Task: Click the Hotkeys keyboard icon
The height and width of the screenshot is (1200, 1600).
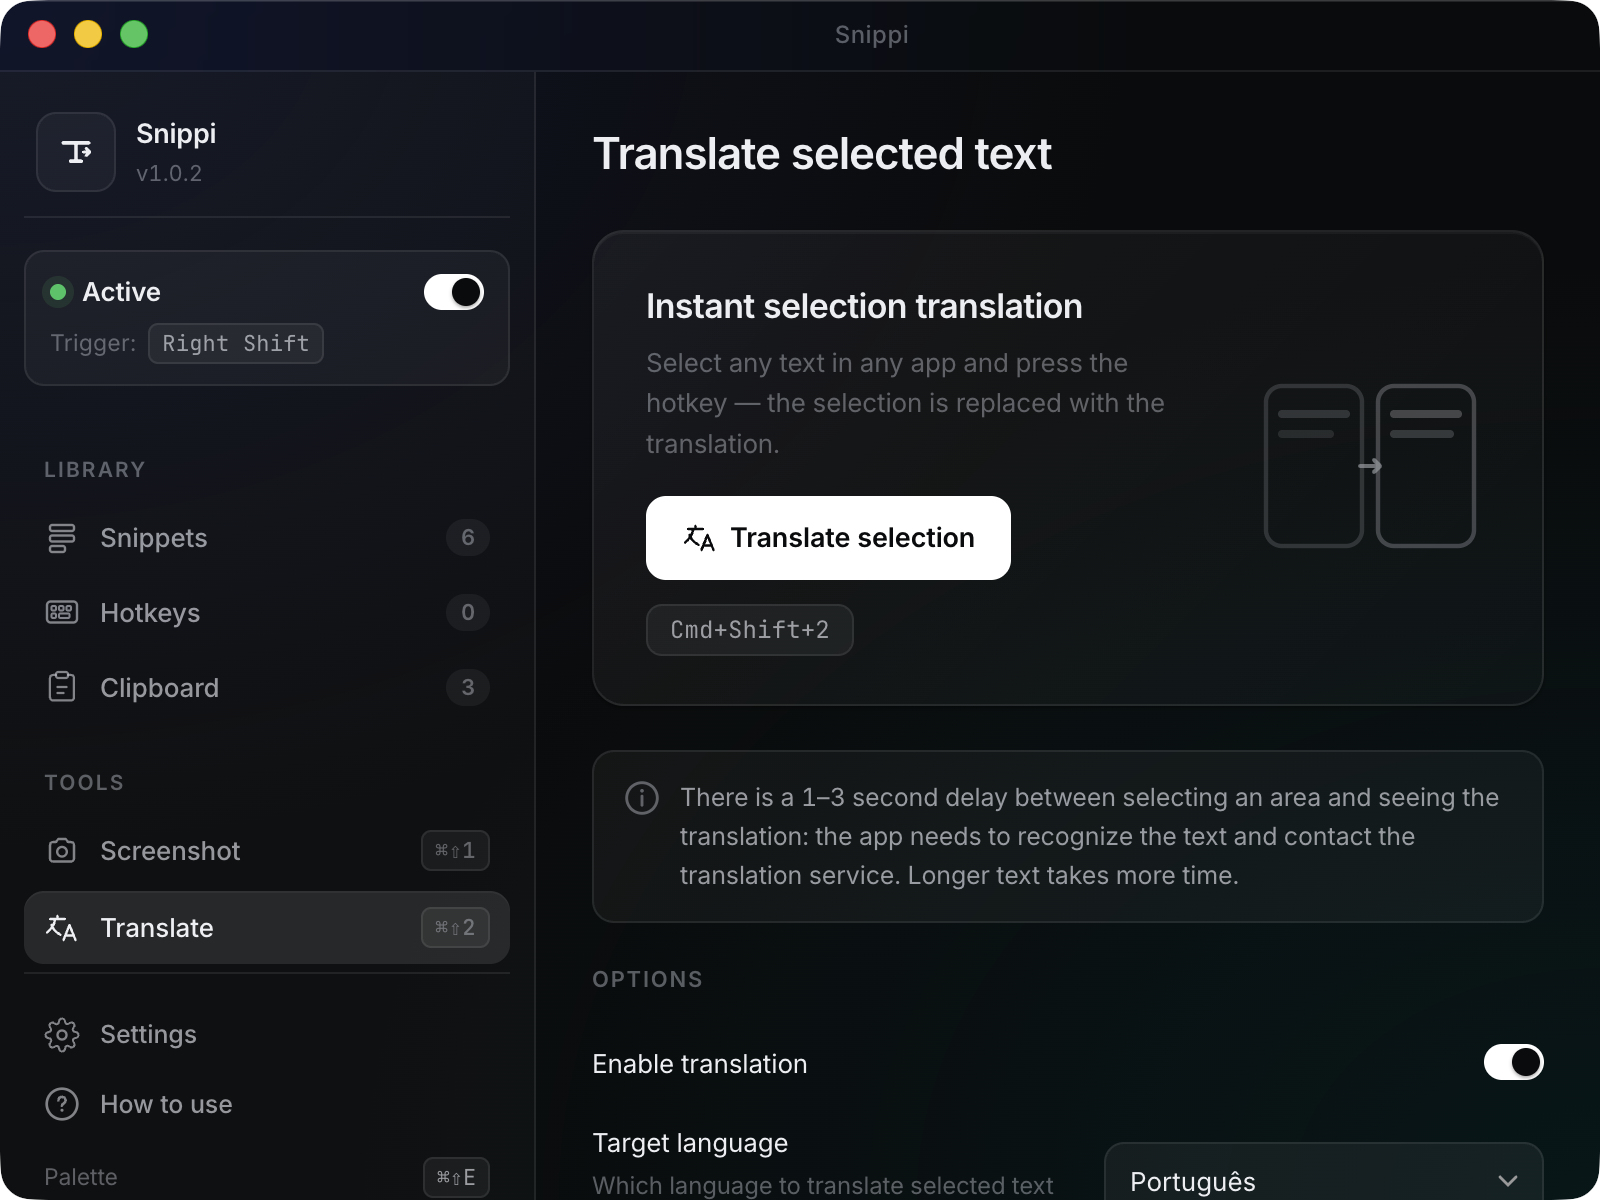Action: coord(62,612)
